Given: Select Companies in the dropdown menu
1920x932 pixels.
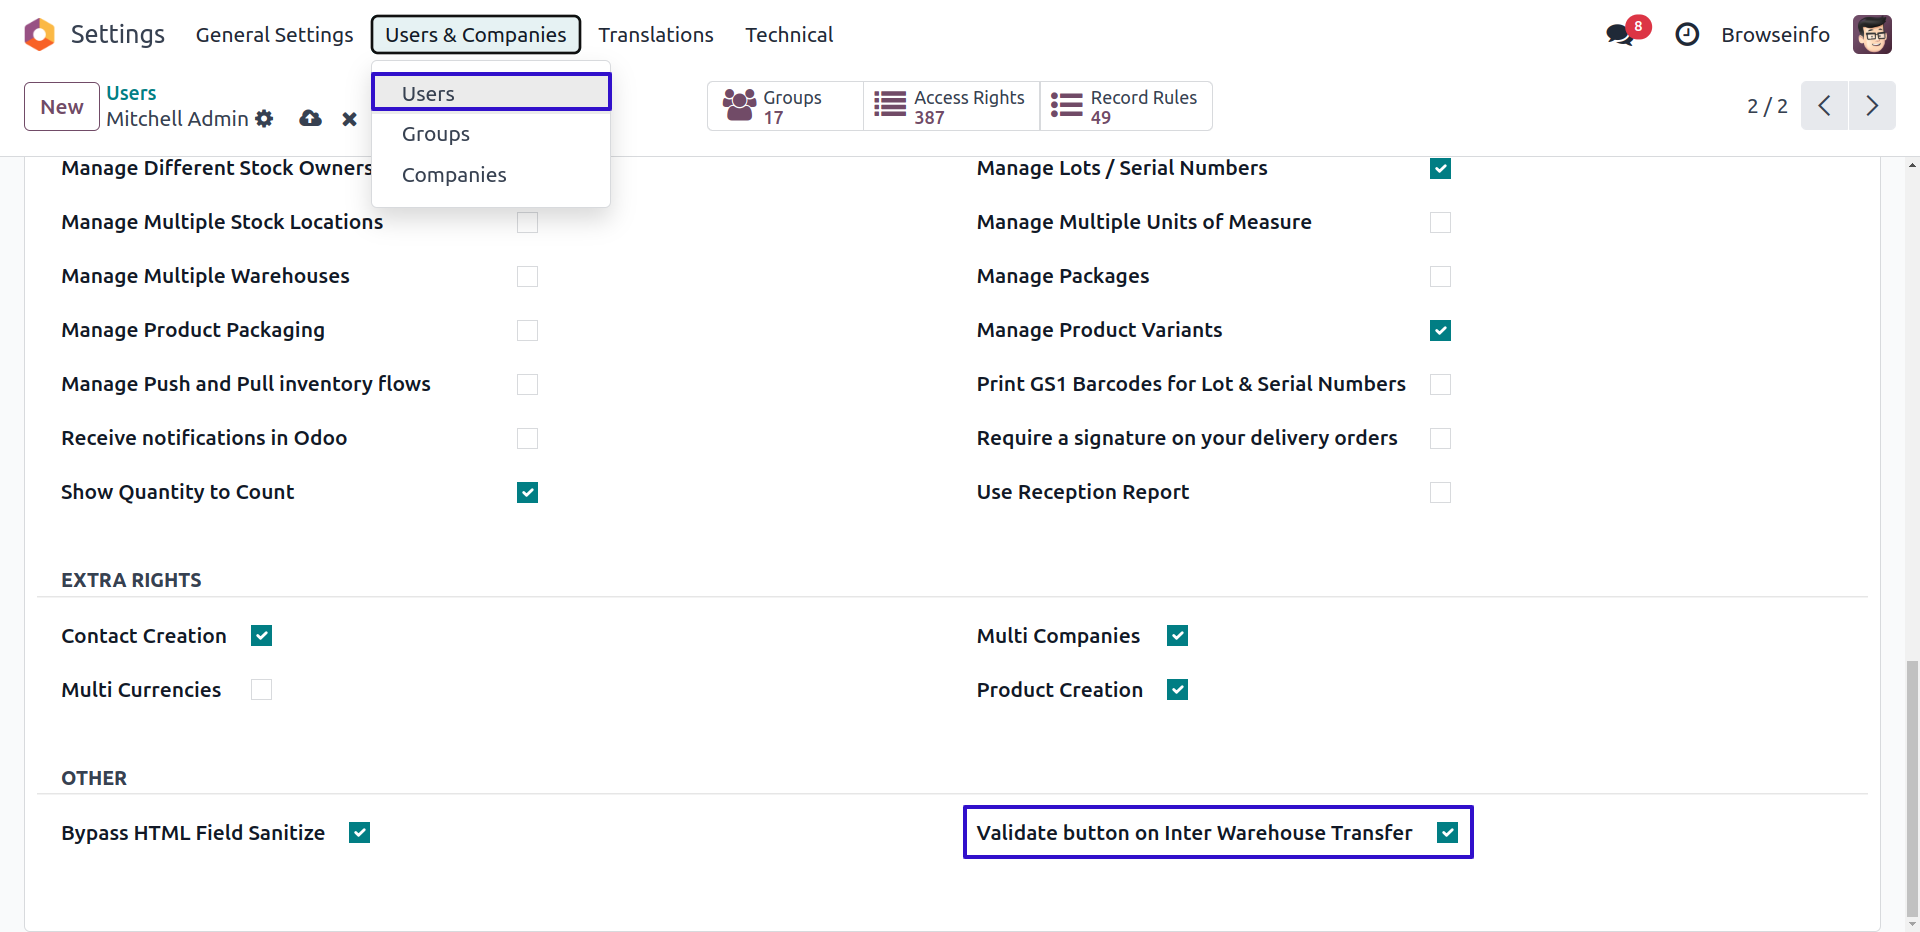Looking at the screenshot, I should [454, 175].
